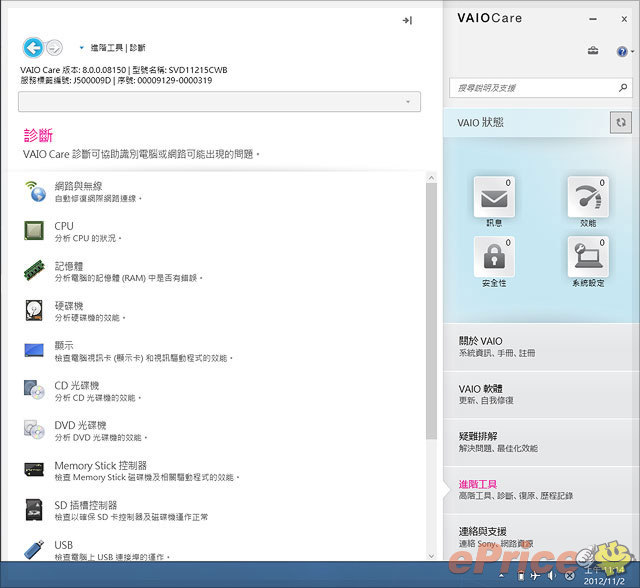Run the CPU diagnosis item
The height and width of the screenshot is (588, 640).
[64, 231]
